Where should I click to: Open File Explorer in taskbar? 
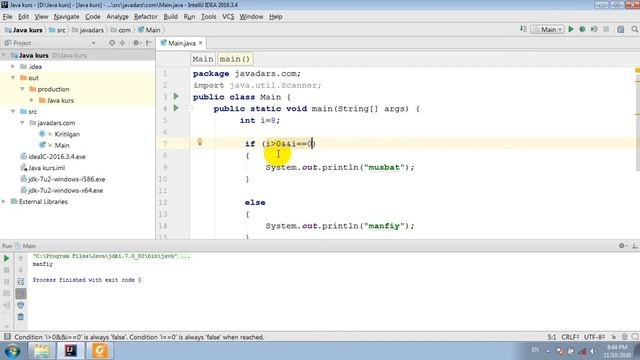coord(42,351)
